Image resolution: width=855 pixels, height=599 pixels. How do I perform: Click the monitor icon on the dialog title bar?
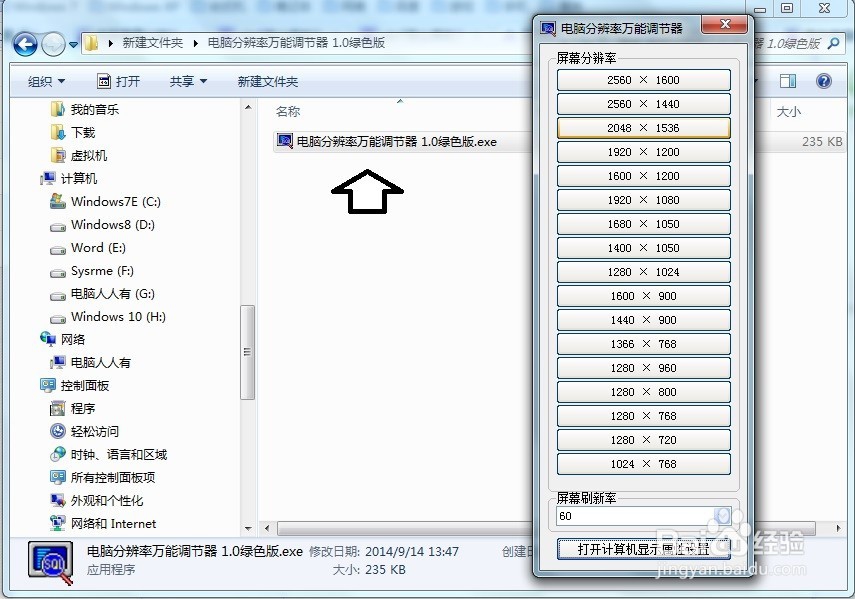[x=547, y=25]
